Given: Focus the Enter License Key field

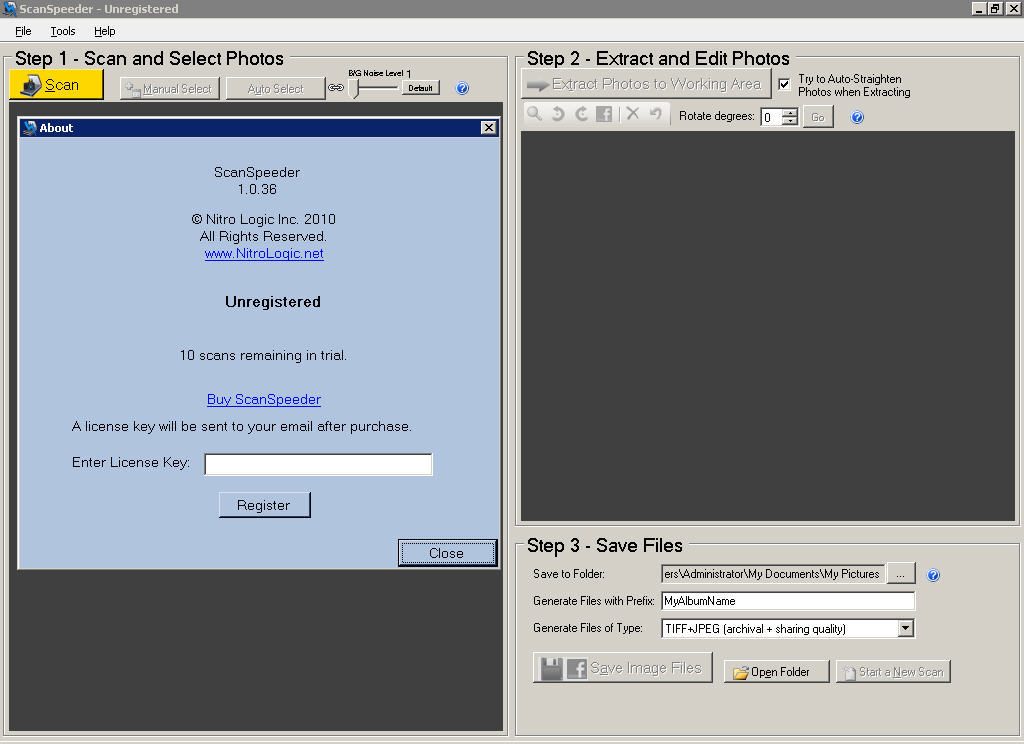Looking at the screenshot, I should pos(318,464).
